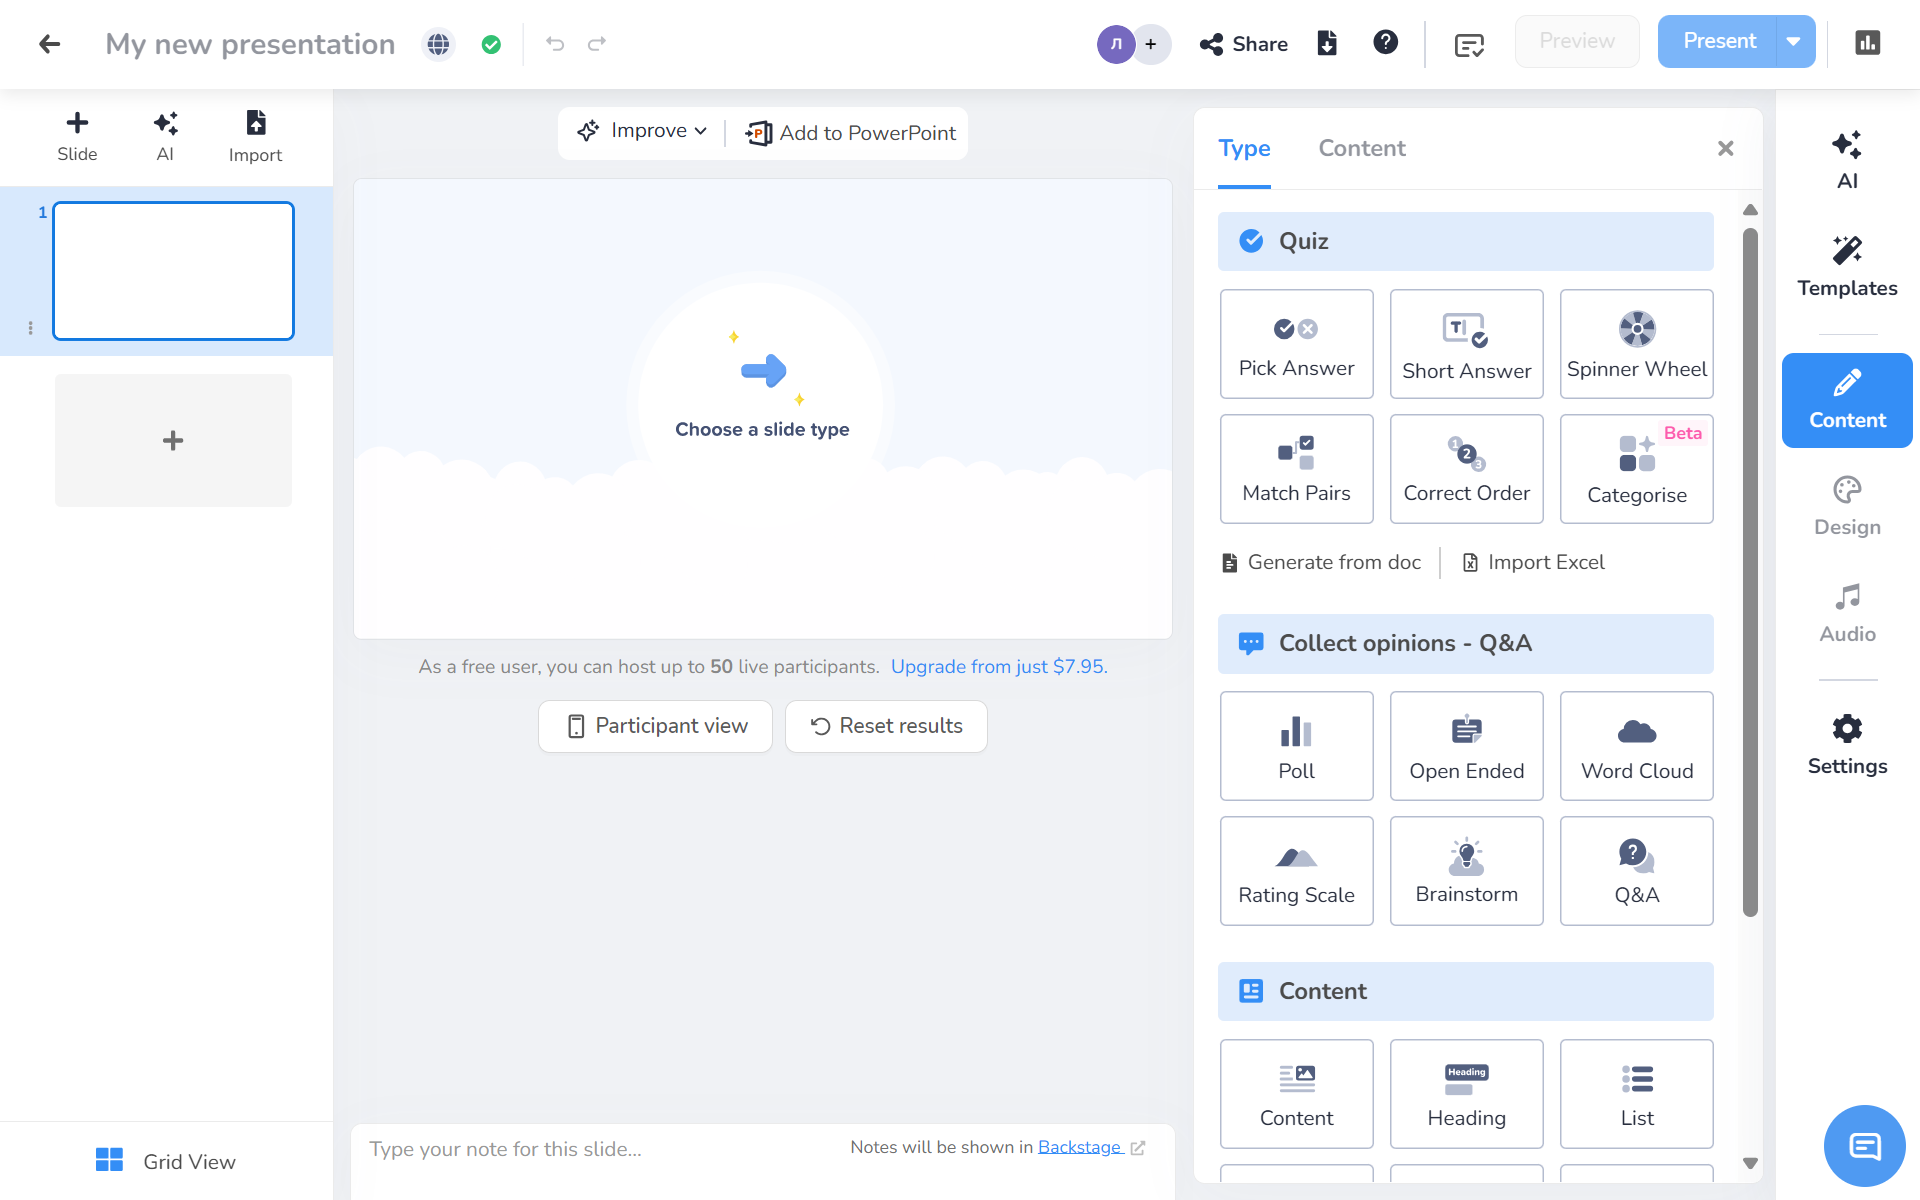Screen dimensions: 1920x1200
Task: Choose the Categorise Beta slide type
Action: [1636, 469]
